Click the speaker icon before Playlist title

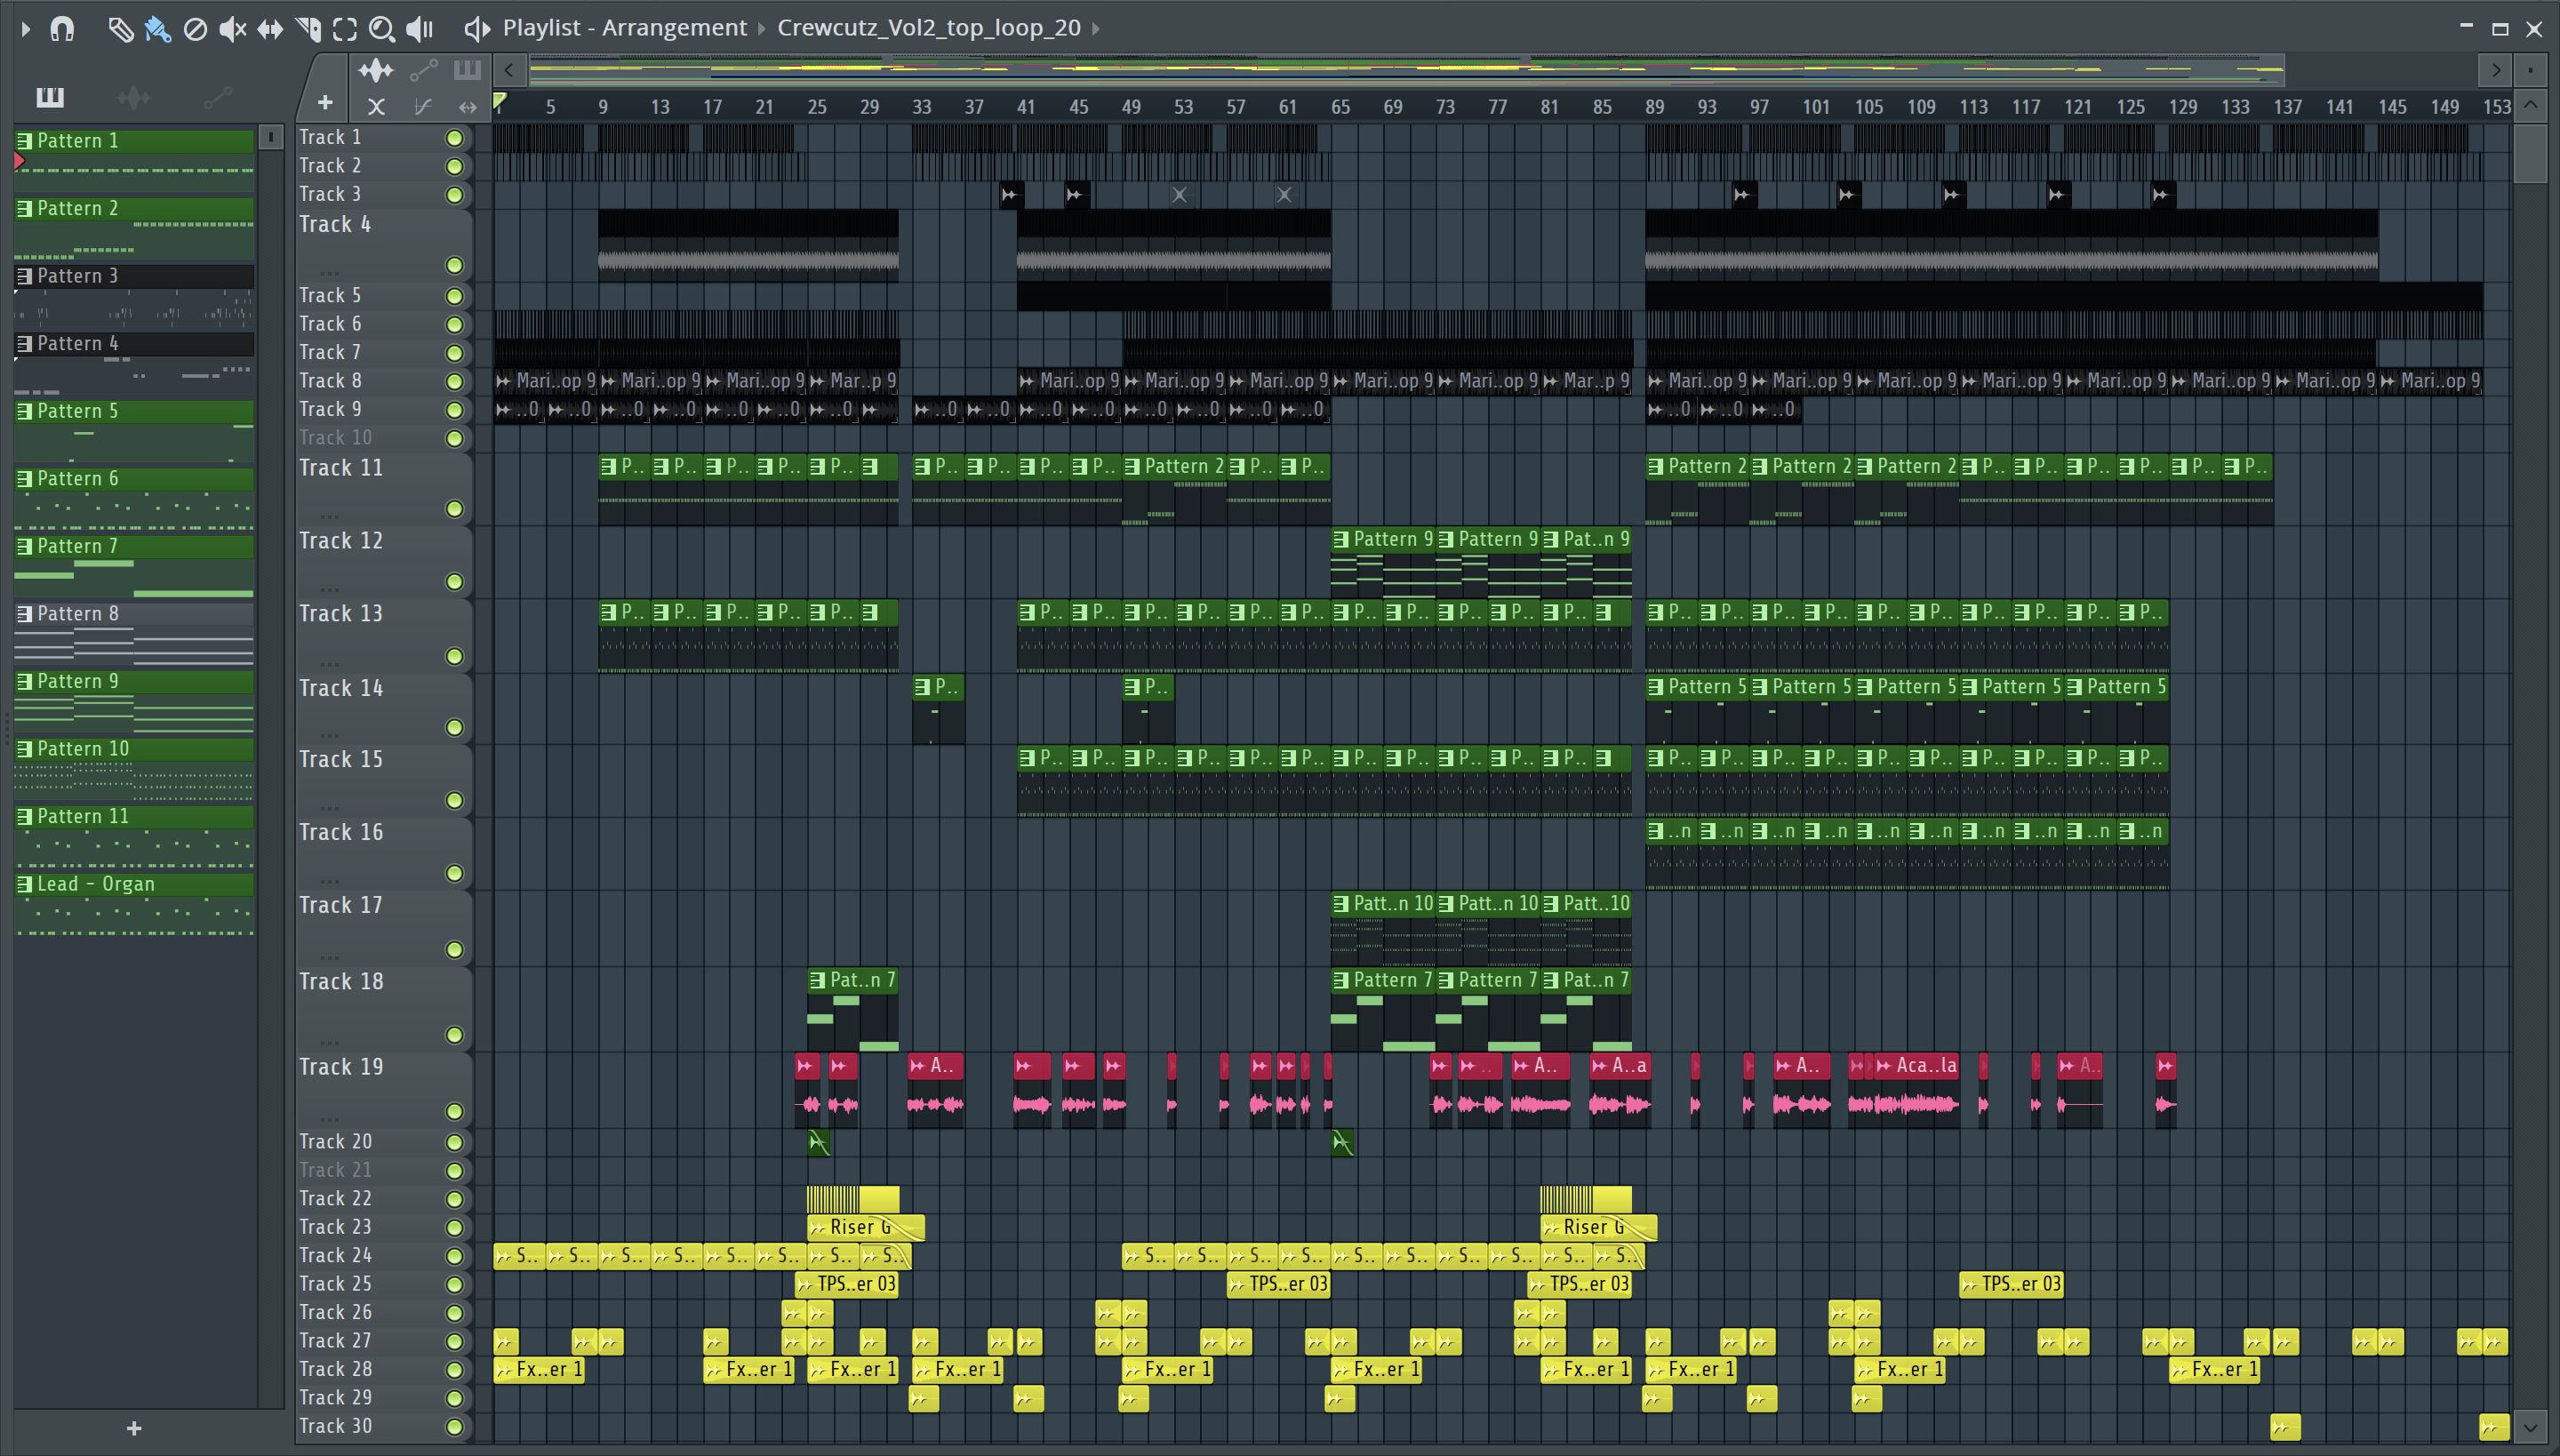coord(477,29)
